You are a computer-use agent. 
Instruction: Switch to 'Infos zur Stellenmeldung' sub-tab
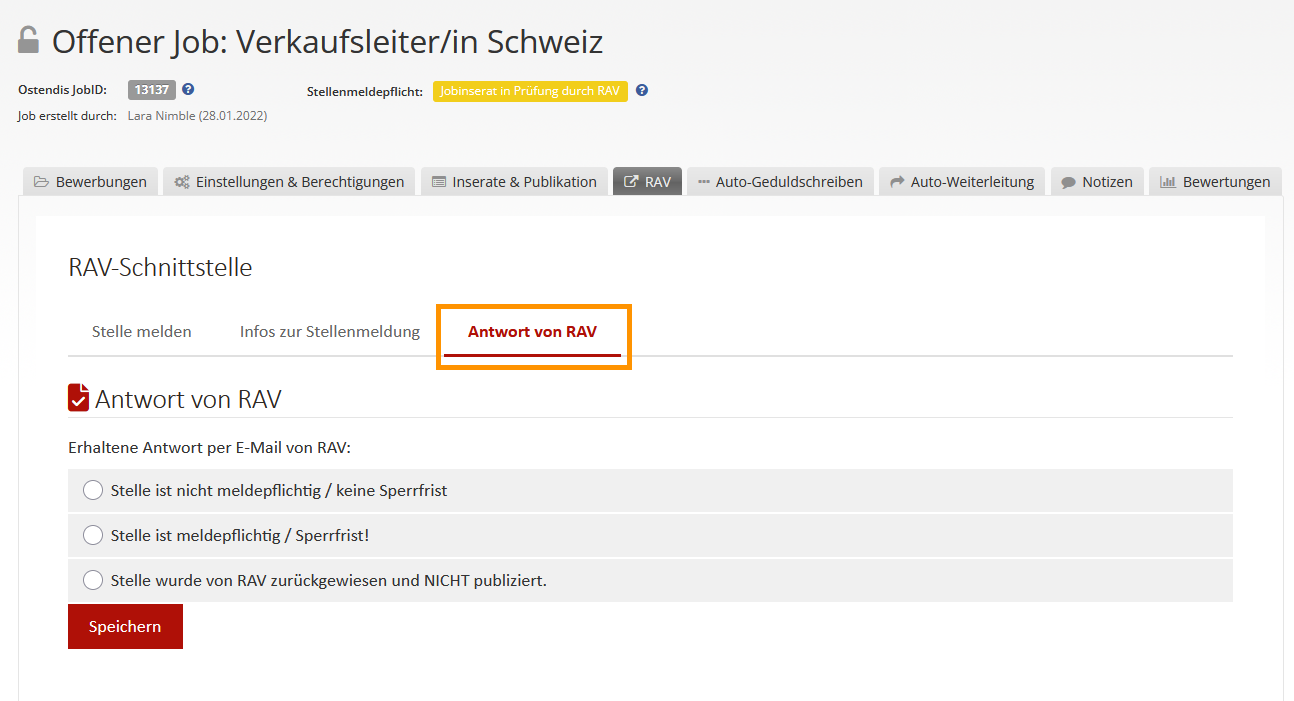(x=330, y=332)
